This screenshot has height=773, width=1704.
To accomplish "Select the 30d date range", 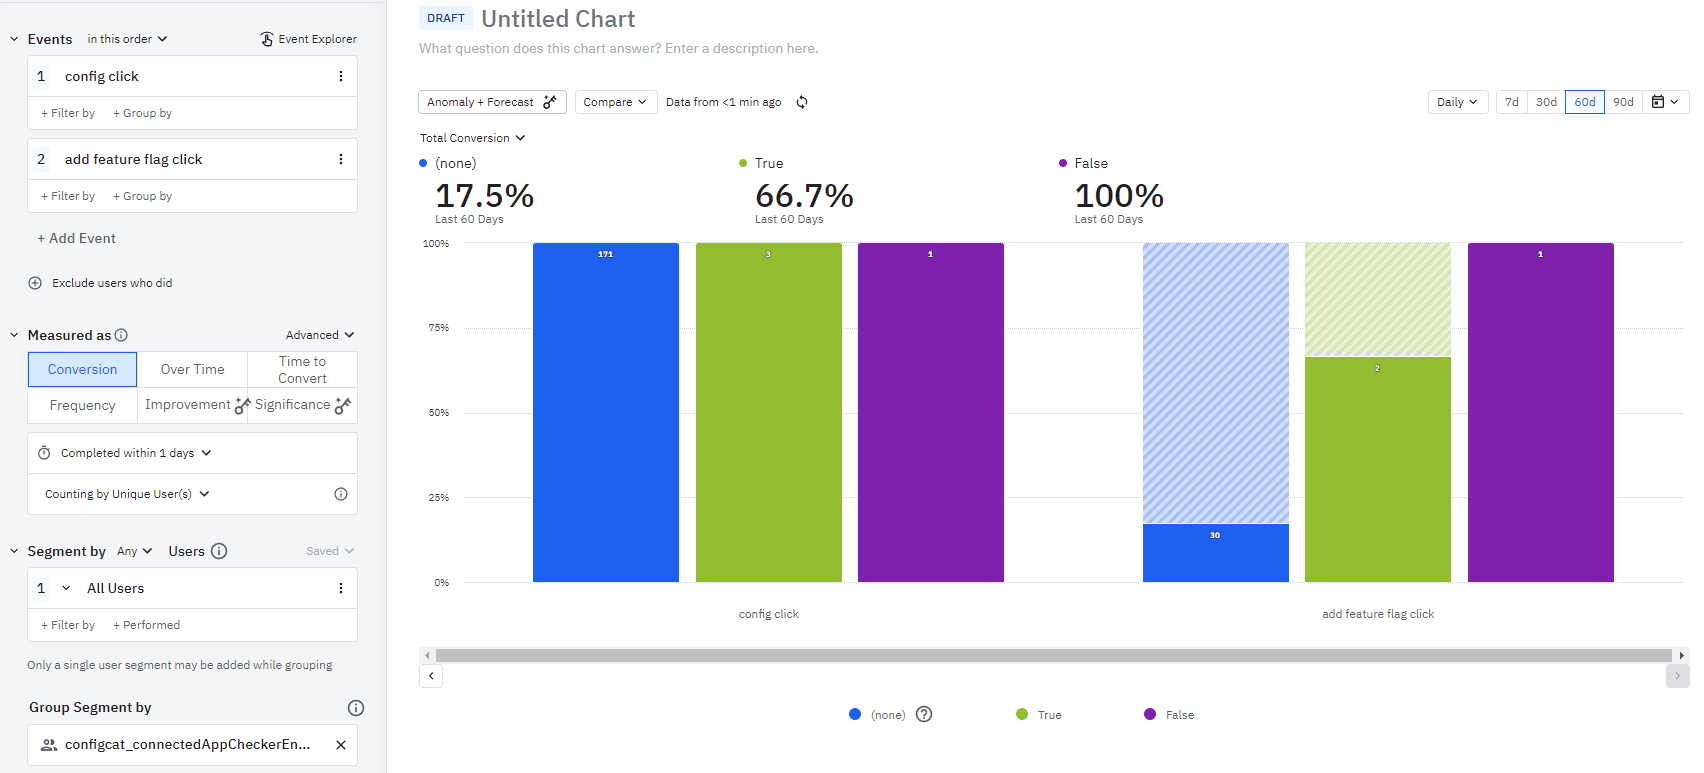I will tap(1546, 102).
